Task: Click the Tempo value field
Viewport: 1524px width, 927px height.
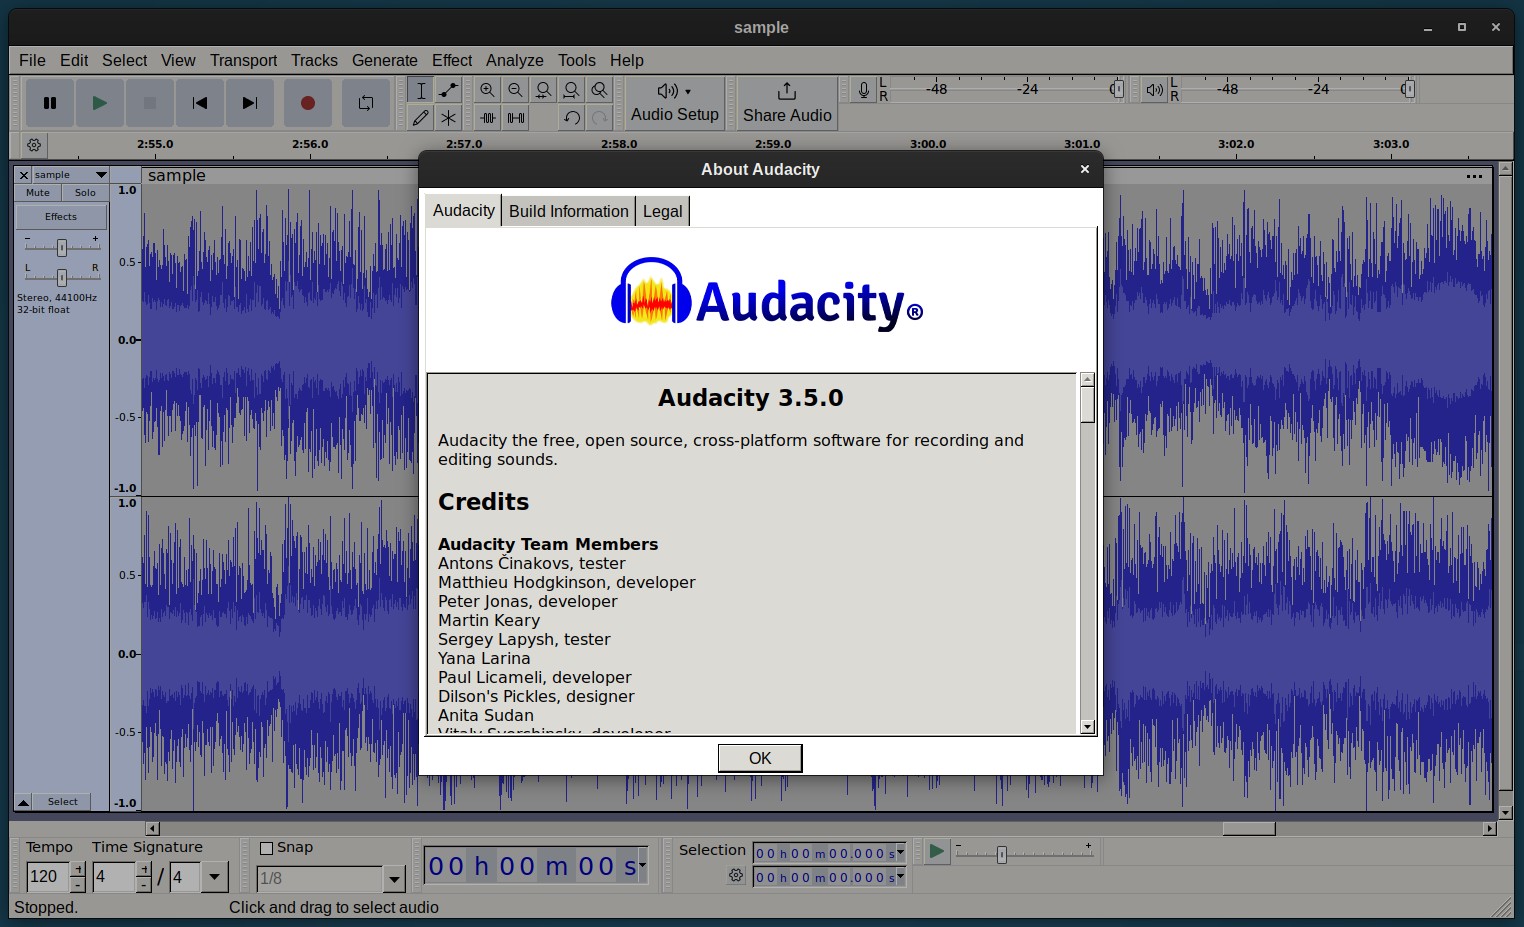Action: click(x=47, y=877)
